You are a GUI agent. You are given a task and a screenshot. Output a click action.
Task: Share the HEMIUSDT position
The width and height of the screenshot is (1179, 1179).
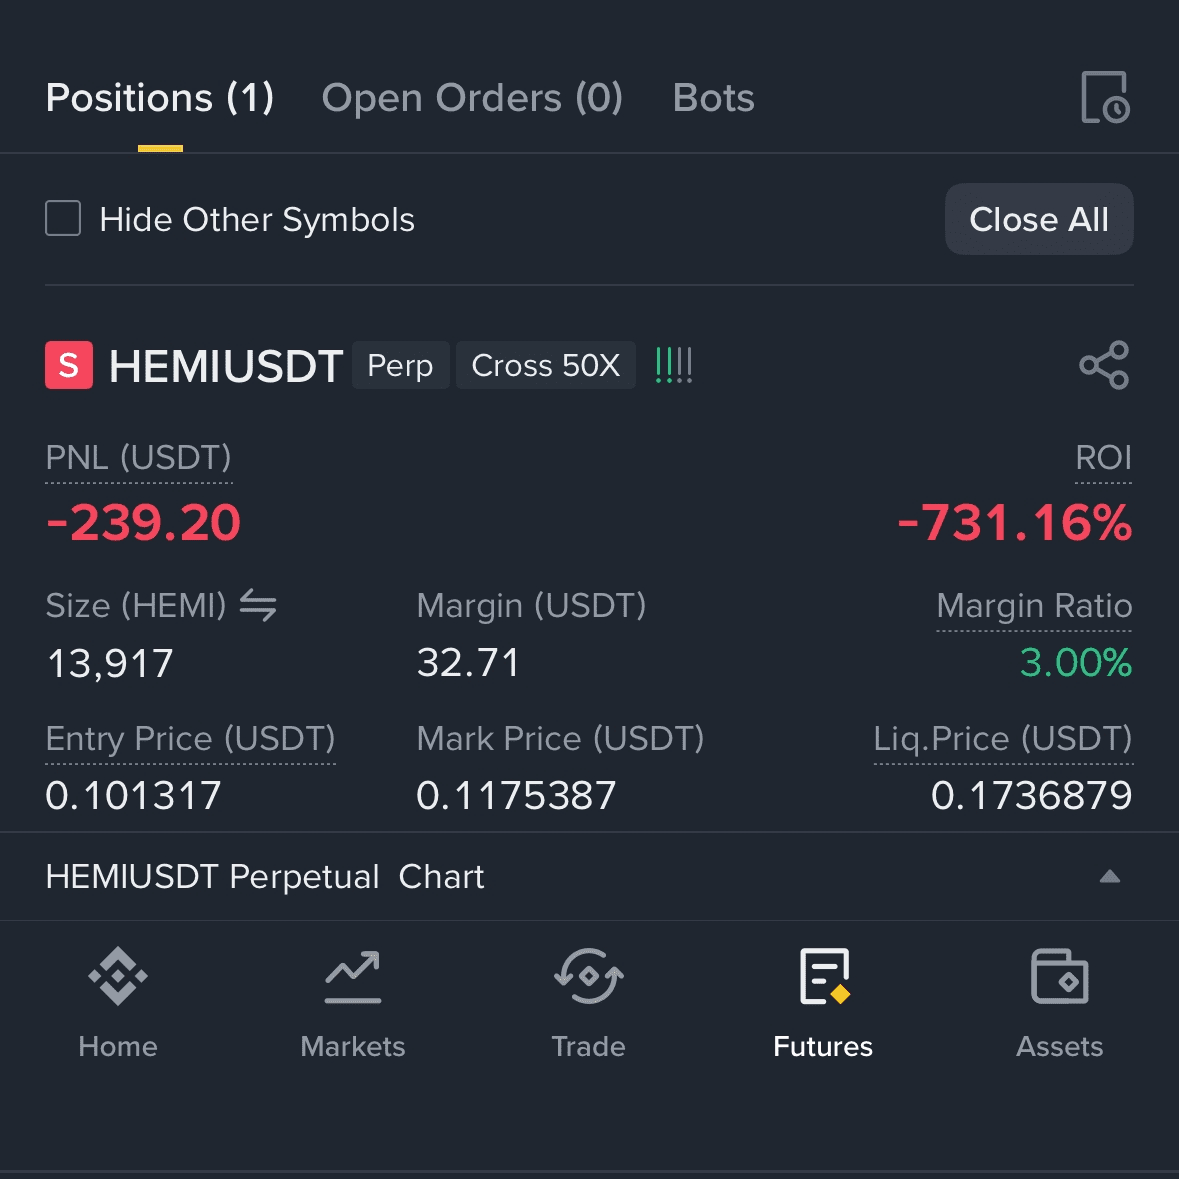coord(1104,365)
